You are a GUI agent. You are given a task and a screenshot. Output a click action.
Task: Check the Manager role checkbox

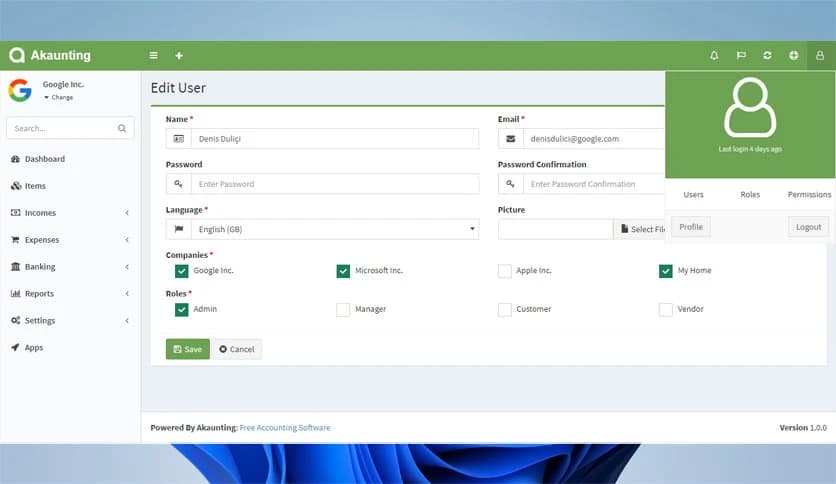[343, 309]
